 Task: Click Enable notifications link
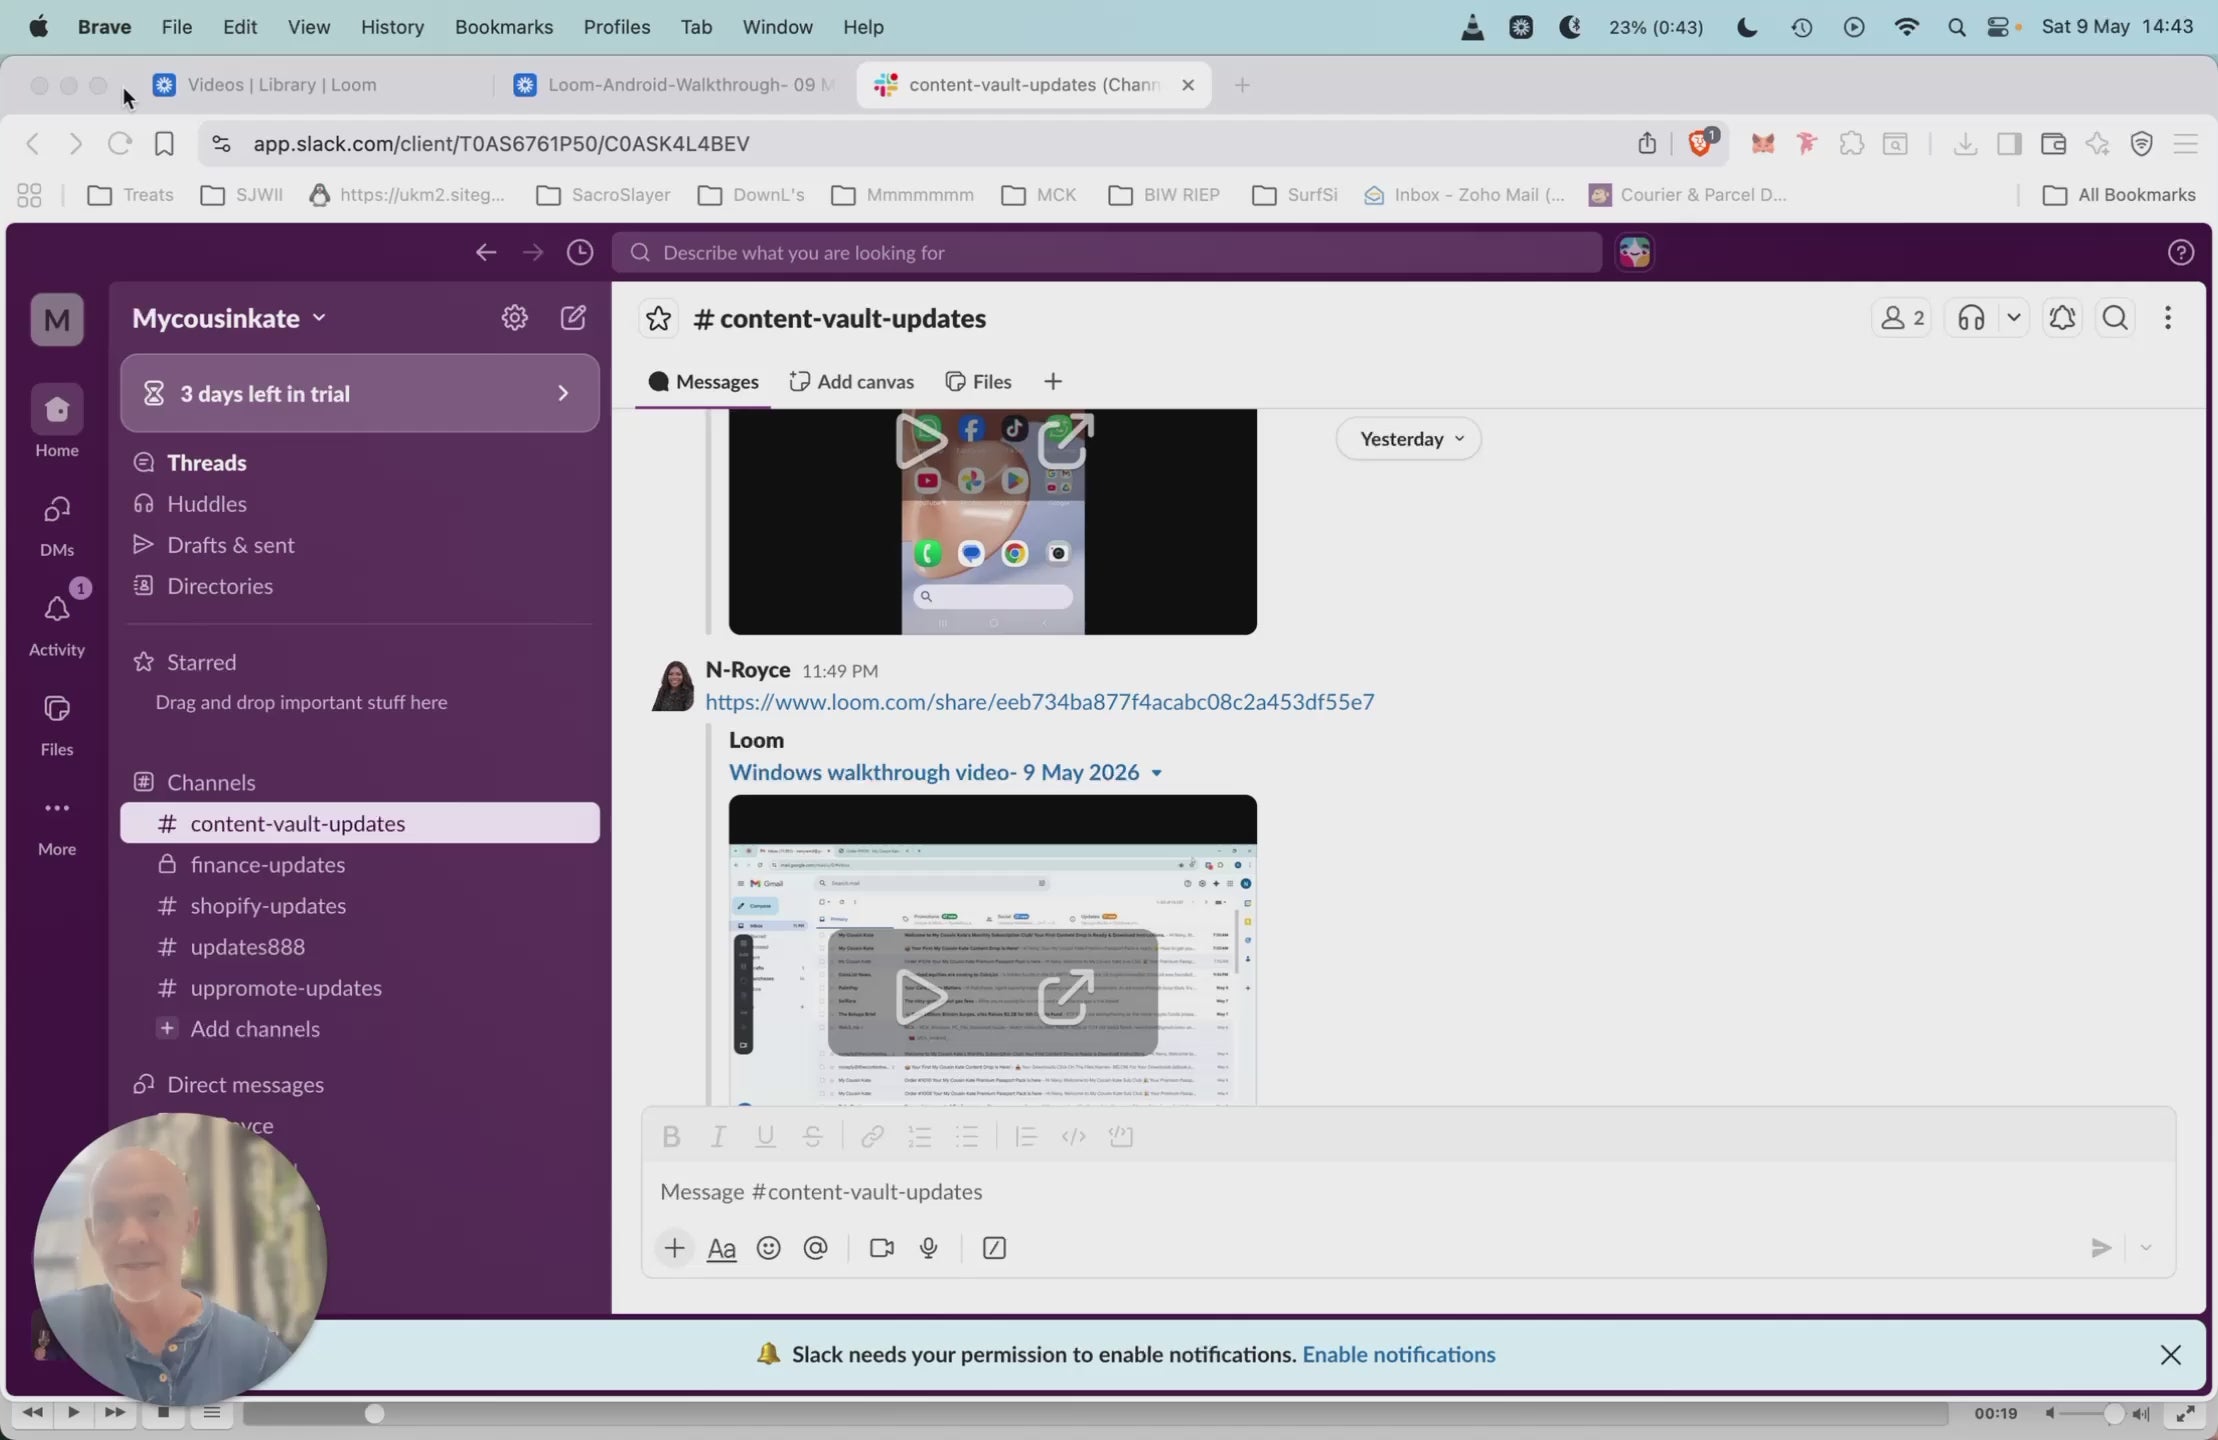(1399, 1355)
